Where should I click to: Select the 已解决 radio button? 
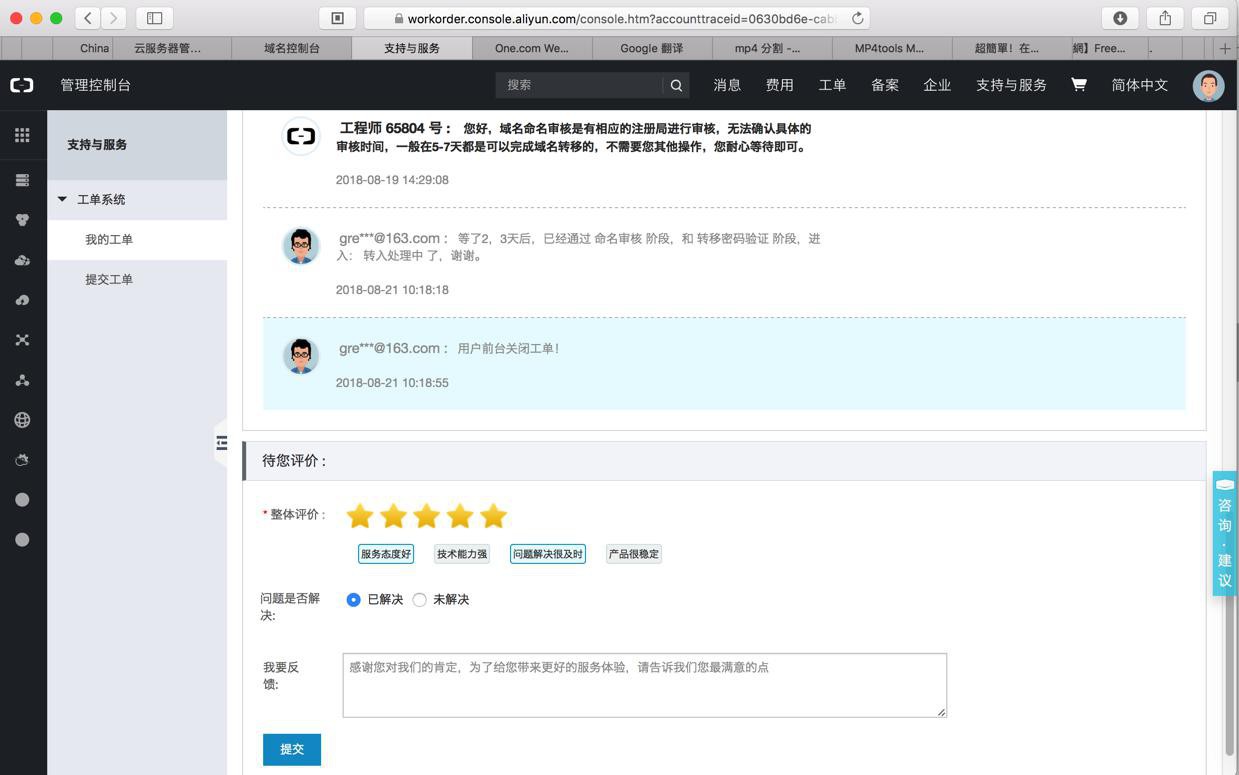(353, 600)
